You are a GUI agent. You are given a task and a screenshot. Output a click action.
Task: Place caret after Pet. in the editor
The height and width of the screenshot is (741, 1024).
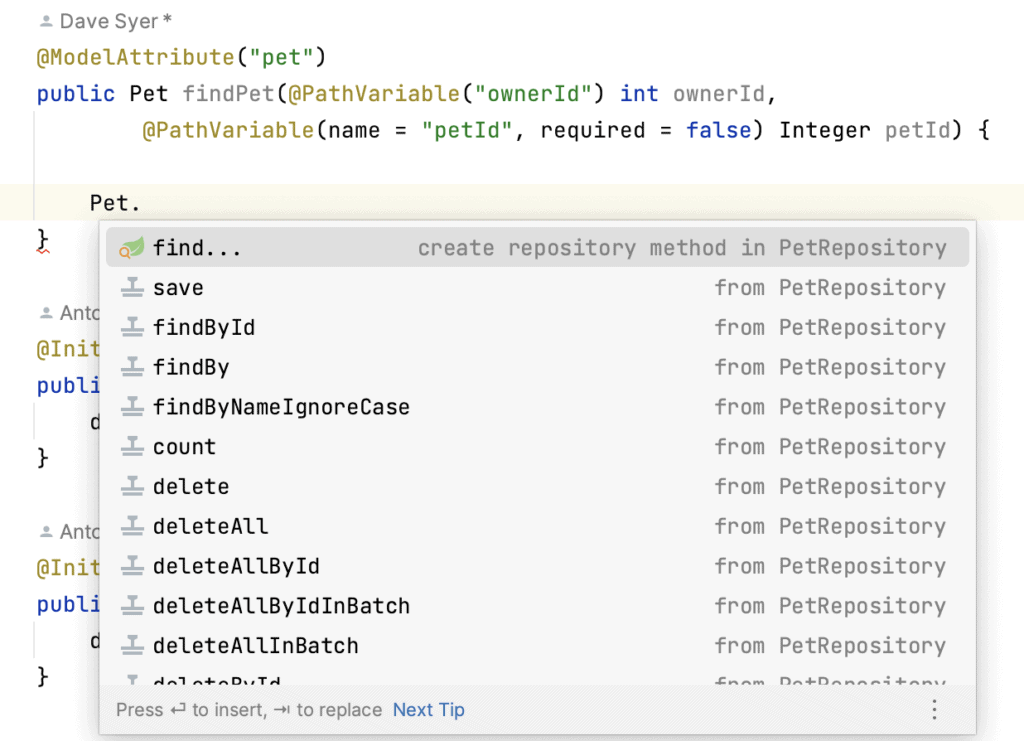pyautogui.click(x=142, y=204)
